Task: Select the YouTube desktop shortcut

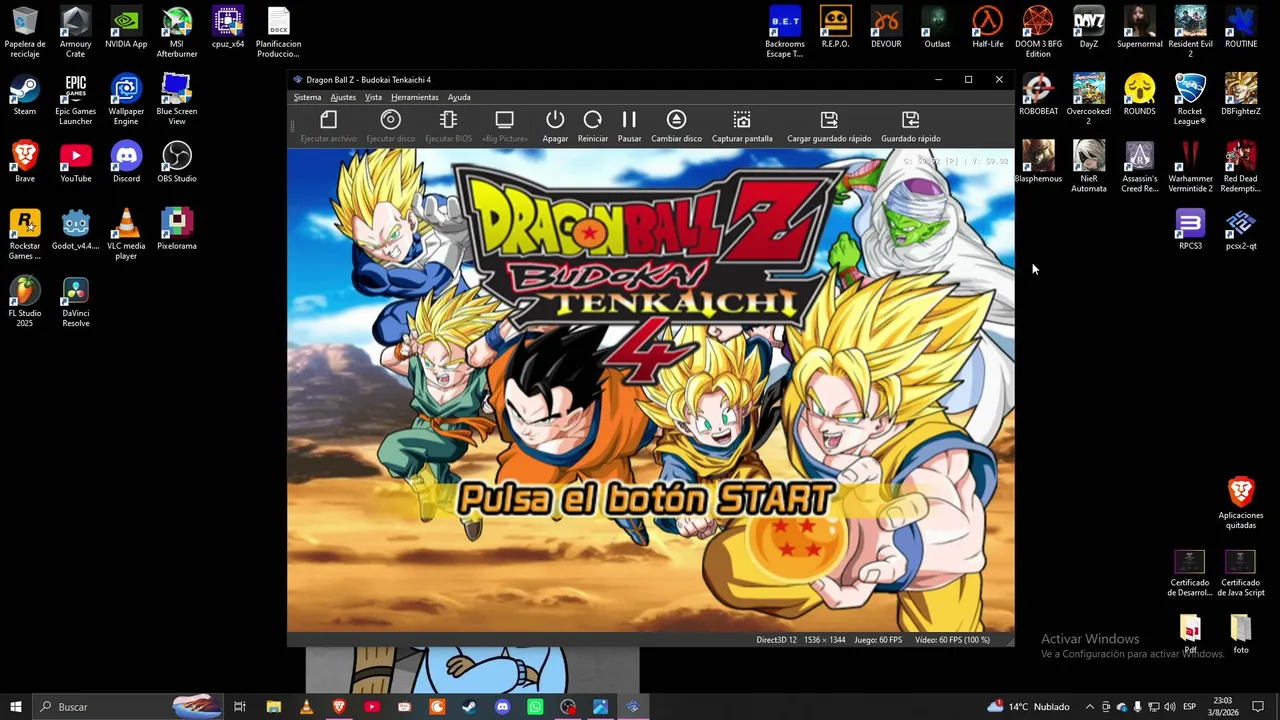Action: [x=76, y=162]
